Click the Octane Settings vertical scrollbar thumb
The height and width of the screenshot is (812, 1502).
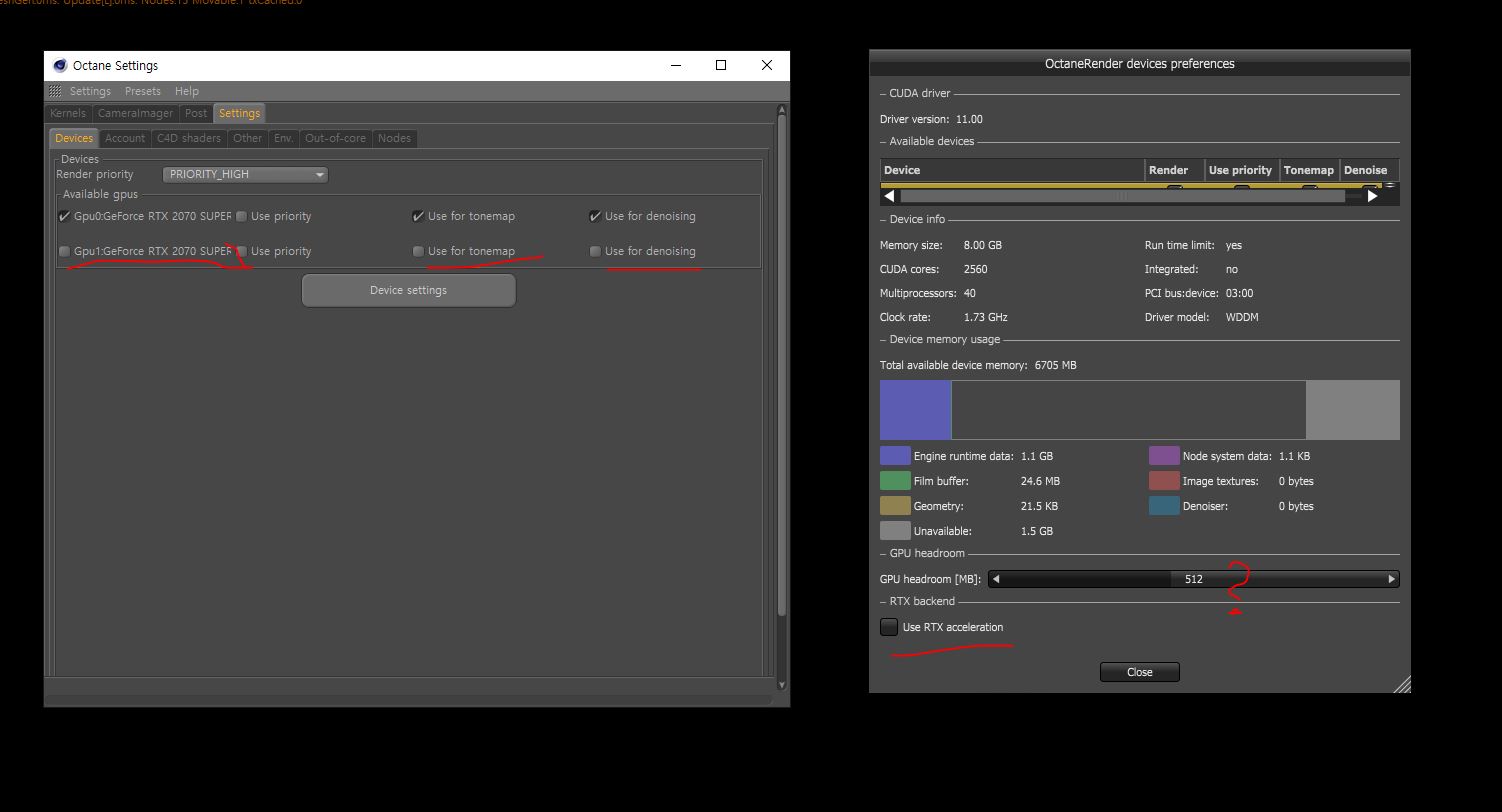coord(782,365)
